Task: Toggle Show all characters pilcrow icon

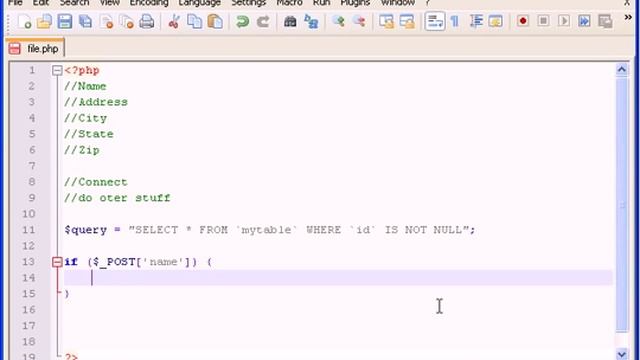Action: [x=455, y=21]
